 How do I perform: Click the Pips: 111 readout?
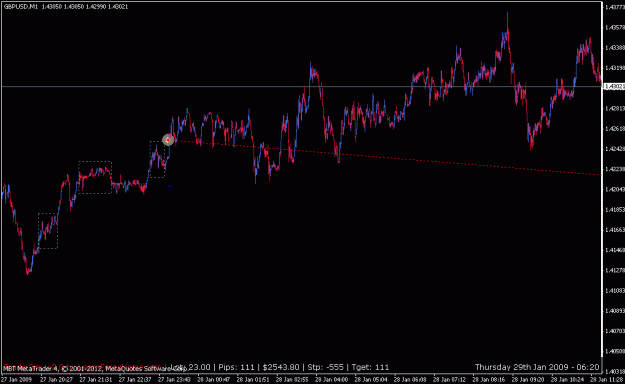coord(236,367)
